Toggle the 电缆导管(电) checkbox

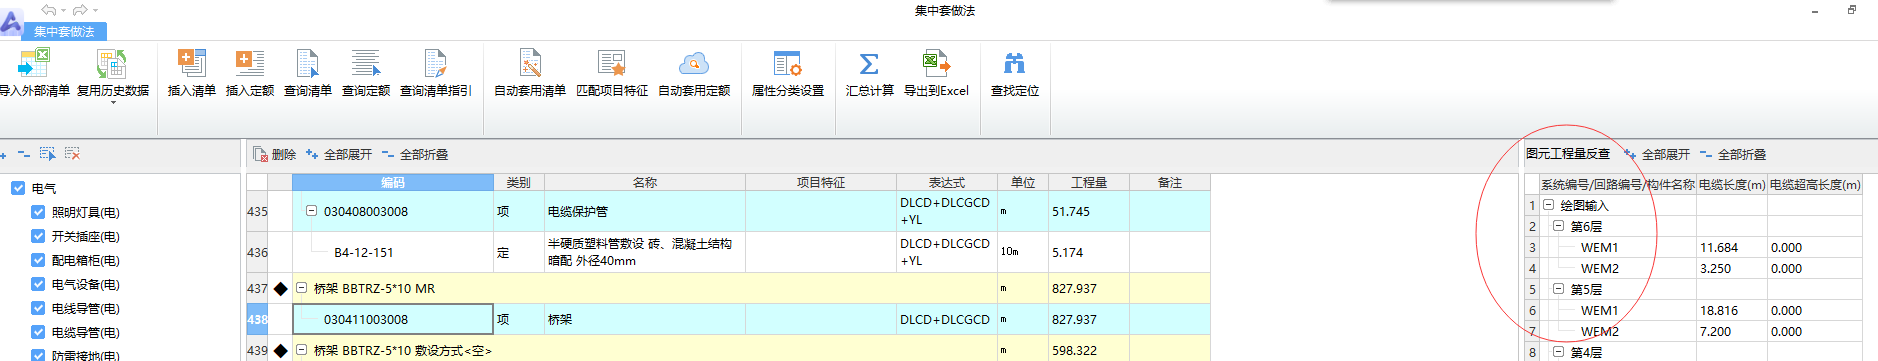coord(38,332)
